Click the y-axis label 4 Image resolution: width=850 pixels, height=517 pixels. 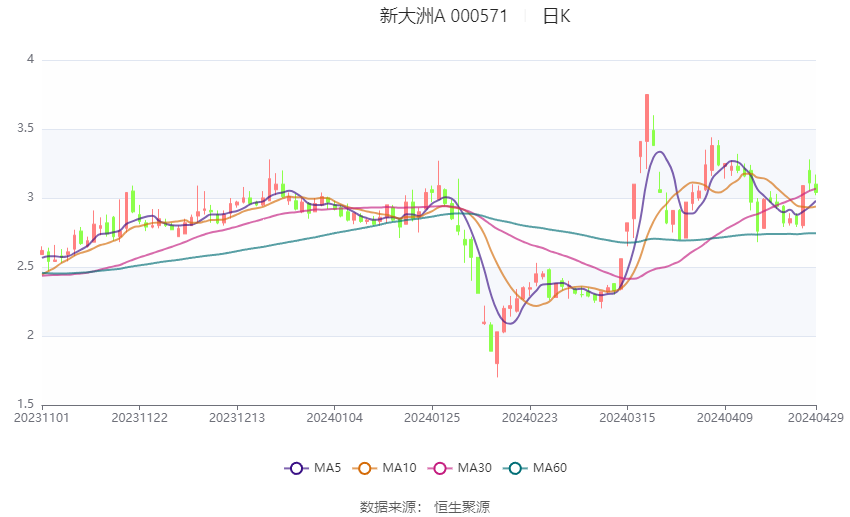[x=30, y=59]
